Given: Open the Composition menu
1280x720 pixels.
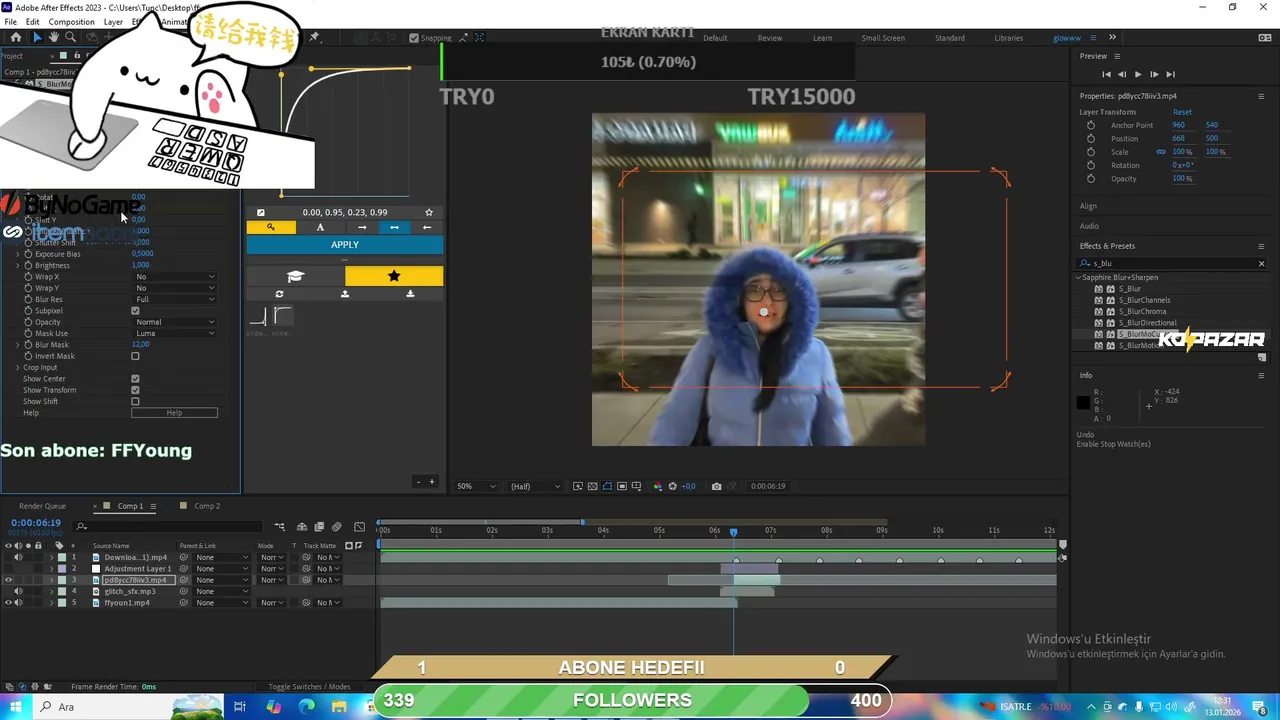Looking at the screenshot, I should pos(71,22).
